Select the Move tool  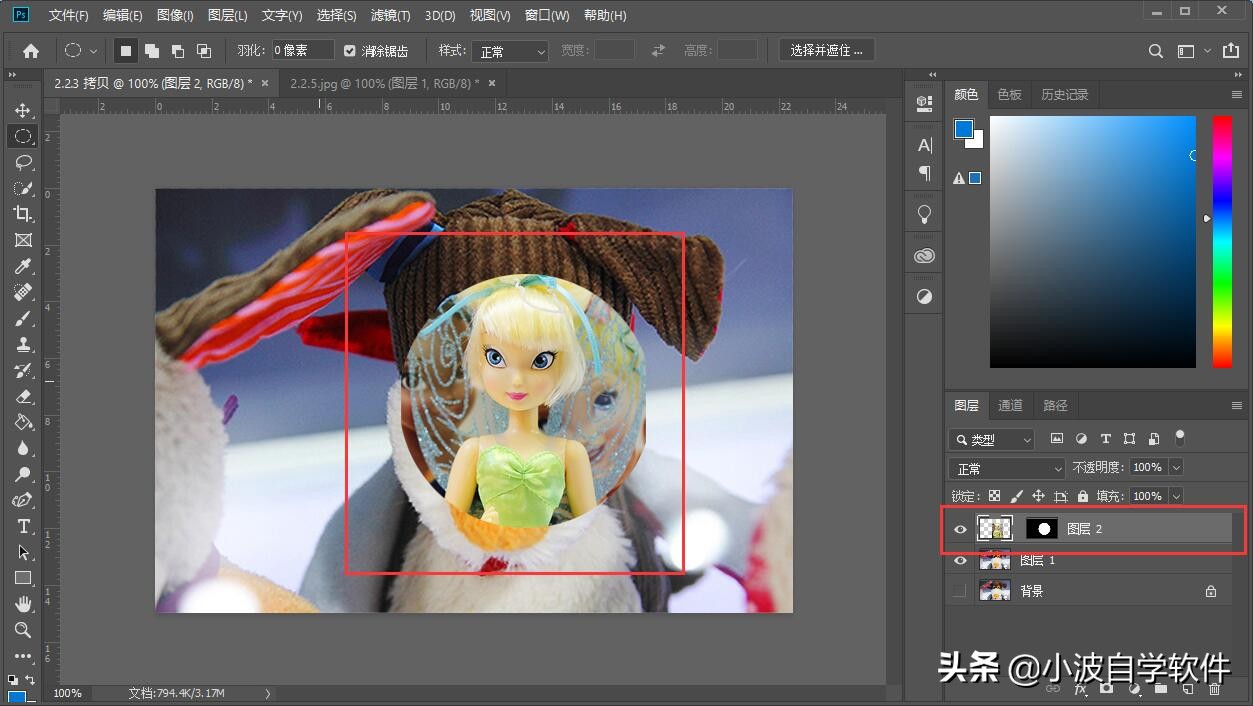(x=23, y=110)
